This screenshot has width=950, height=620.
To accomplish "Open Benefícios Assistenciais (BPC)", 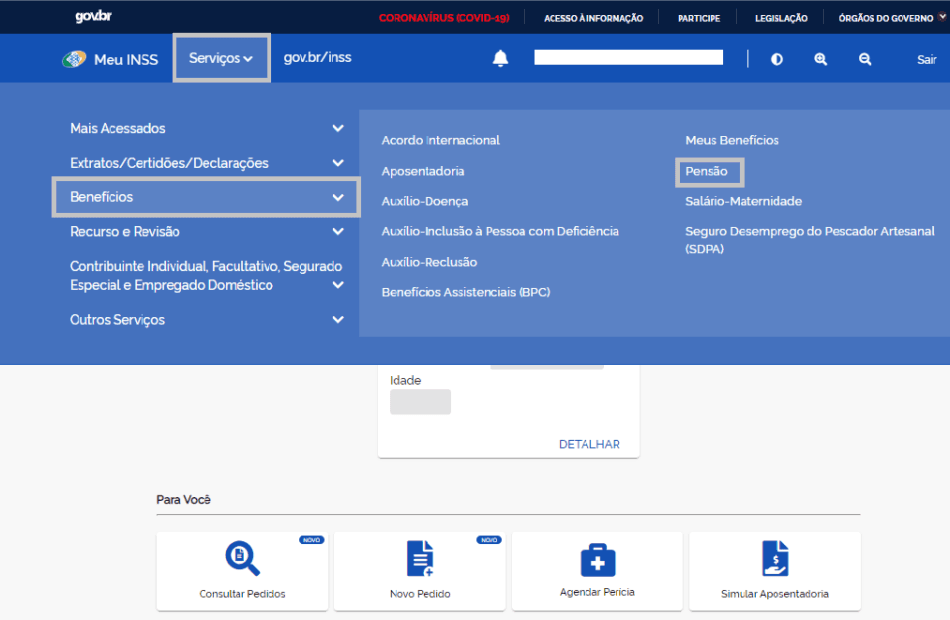I will point(466,292).
